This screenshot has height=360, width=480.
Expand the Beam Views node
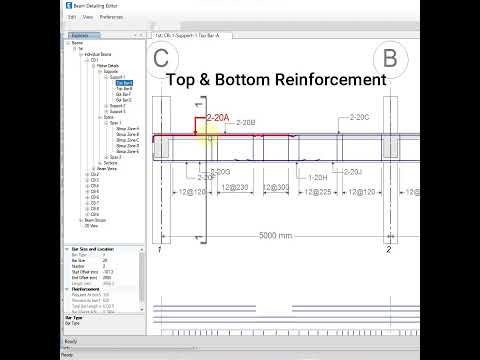(94, 169)
